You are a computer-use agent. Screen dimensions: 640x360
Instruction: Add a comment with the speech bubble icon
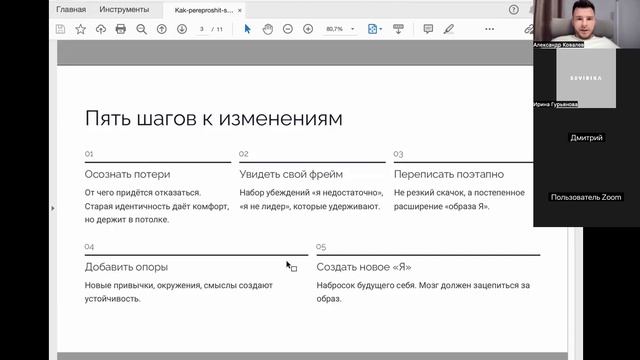[428, 29]
